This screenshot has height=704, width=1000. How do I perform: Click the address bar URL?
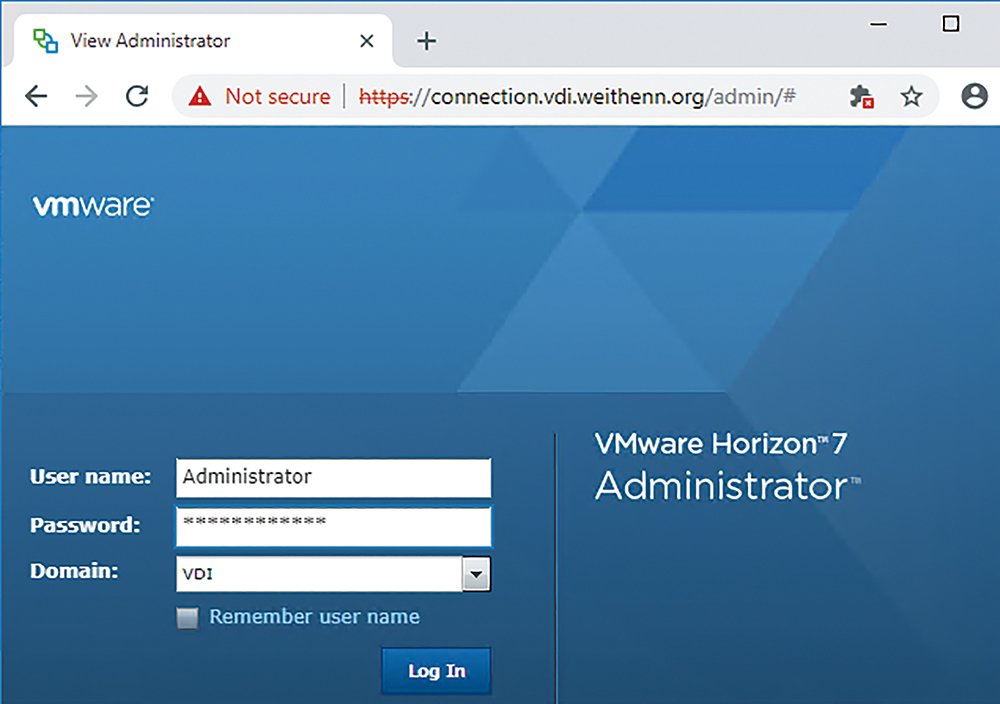click(x=577, y=96)
